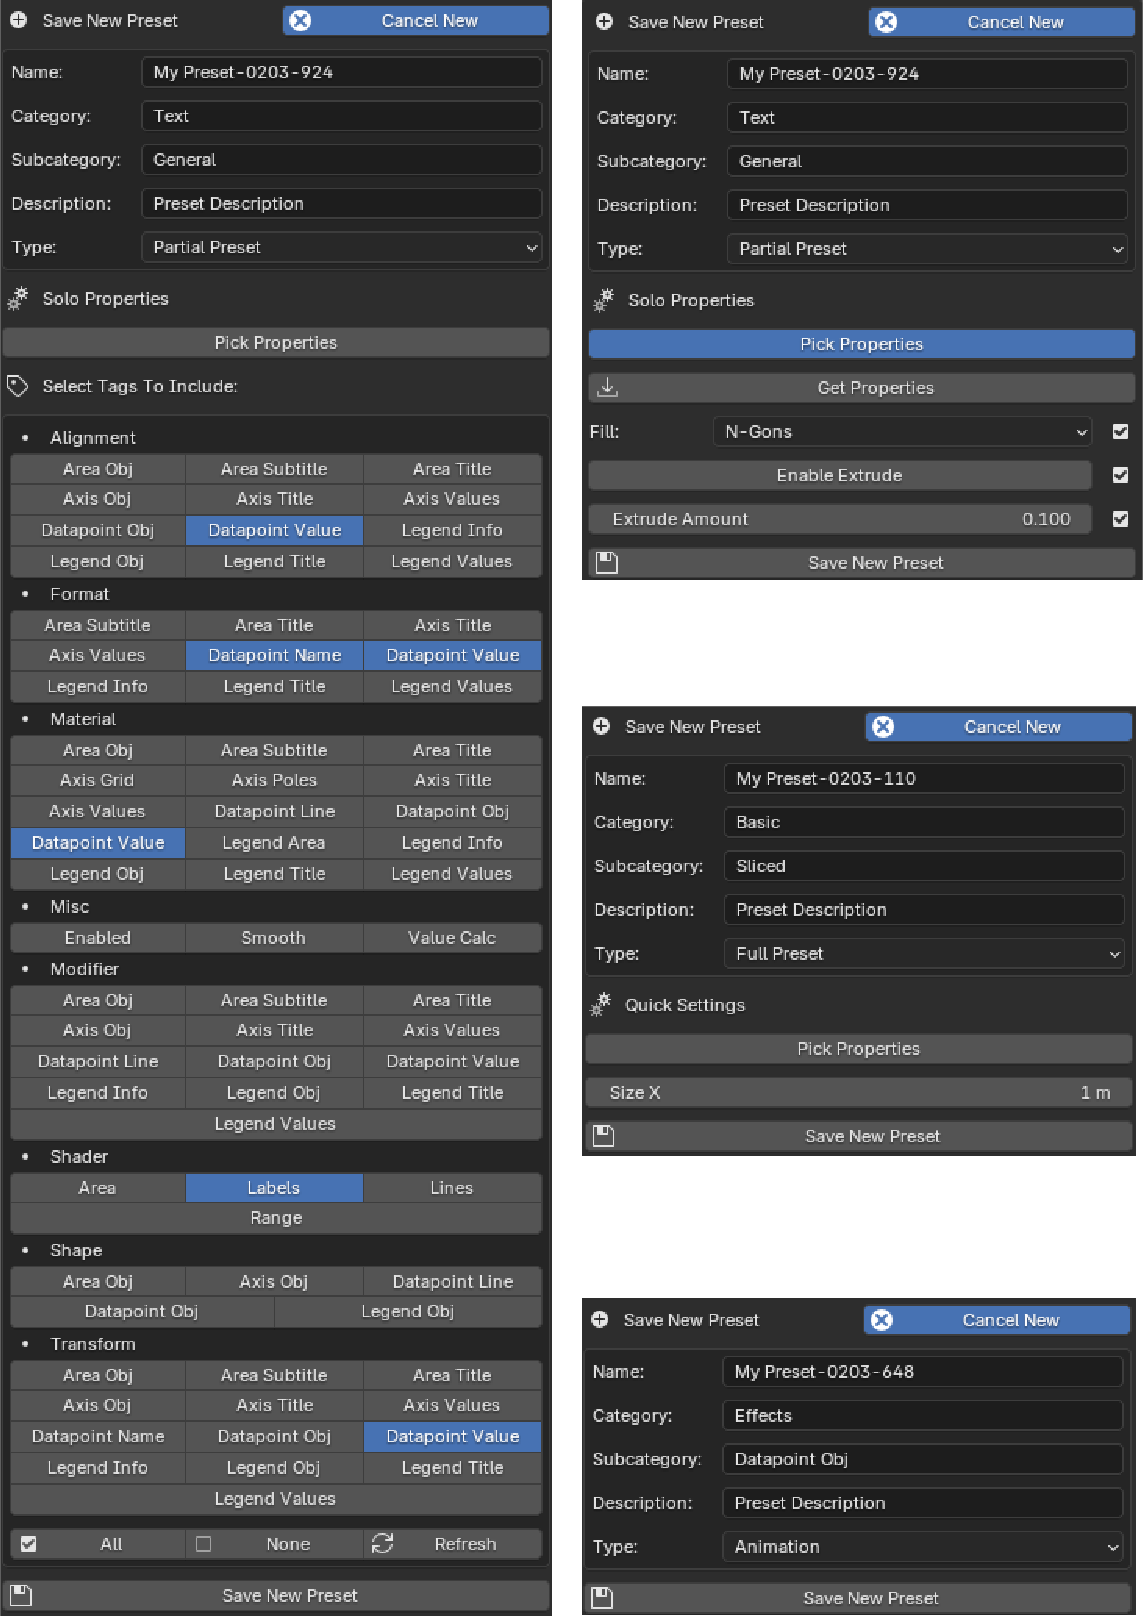This screenshot has height=1616, width=1143.
Task: Select the Smooth tag under Misc
Action: click(x=274, y=938)
